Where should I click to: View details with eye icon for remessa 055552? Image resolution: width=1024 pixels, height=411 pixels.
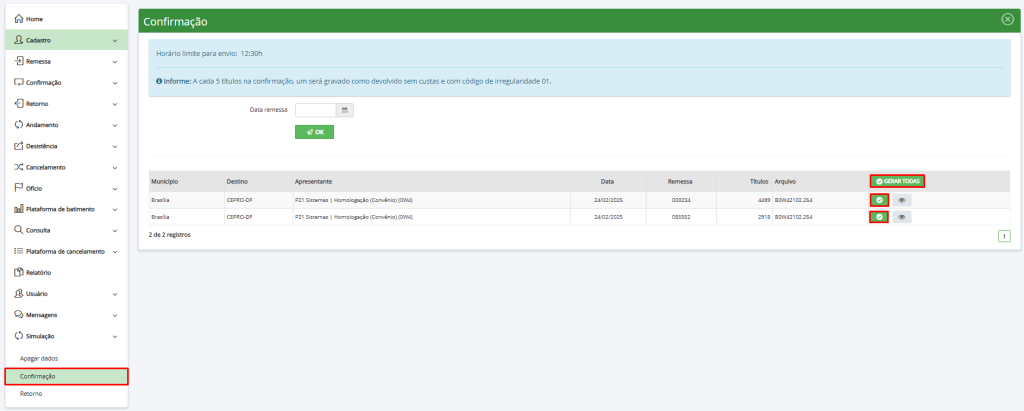[x=901, y=216]
